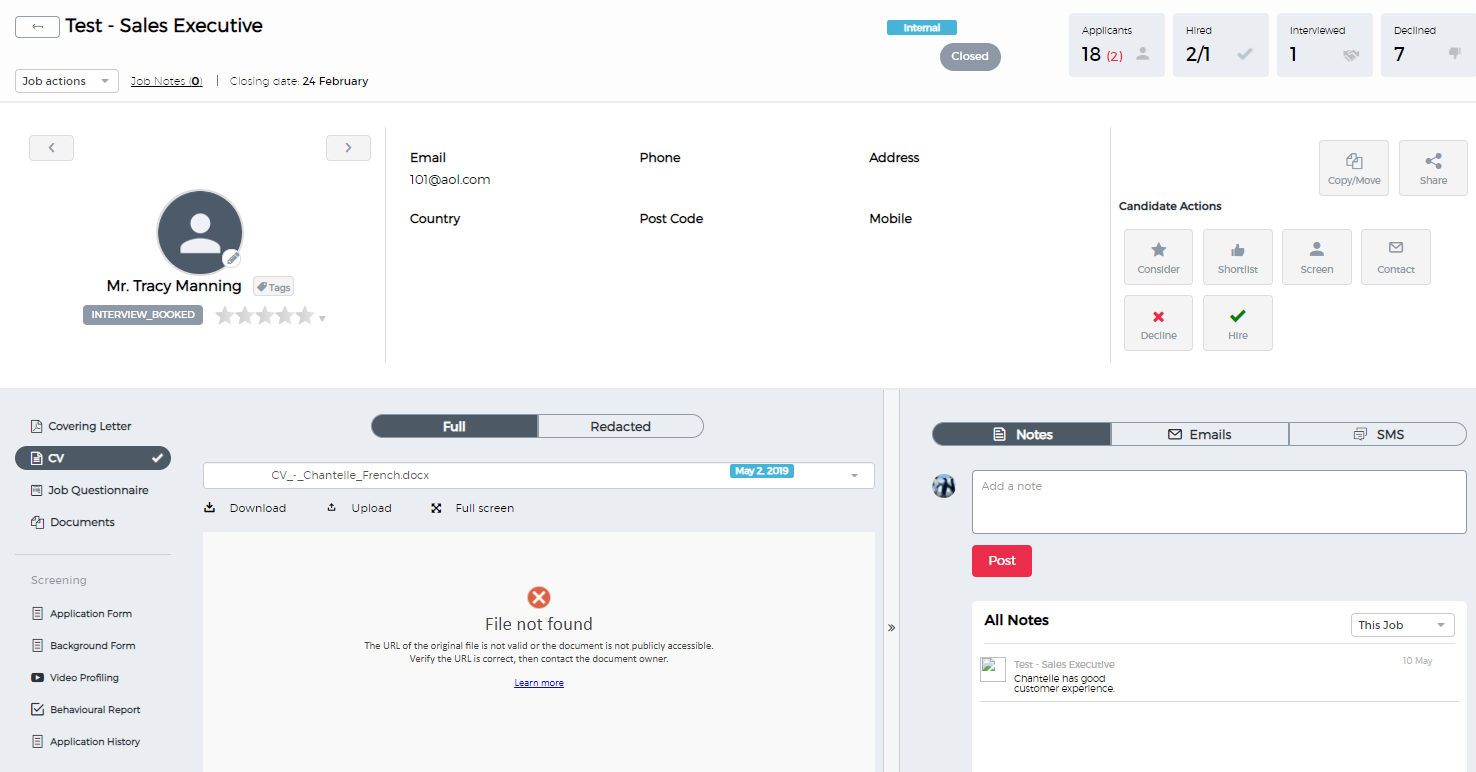Viewport: 1476px width, 772px height.
Task: Open the Tags editor for Tracy Manning
Action: 273,287
